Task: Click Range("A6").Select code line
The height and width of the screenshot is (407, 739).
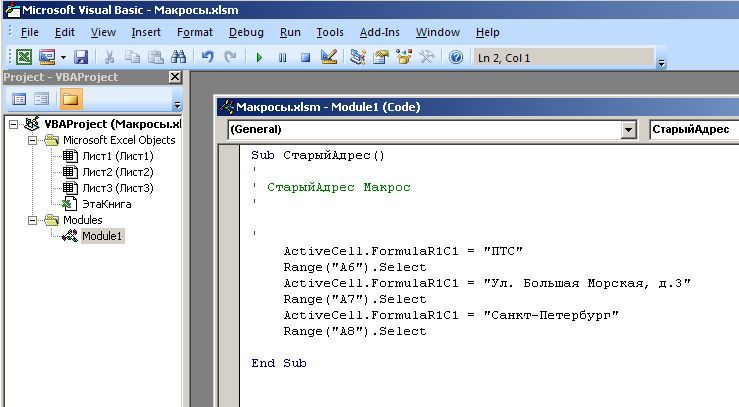Action: (354, 267)
